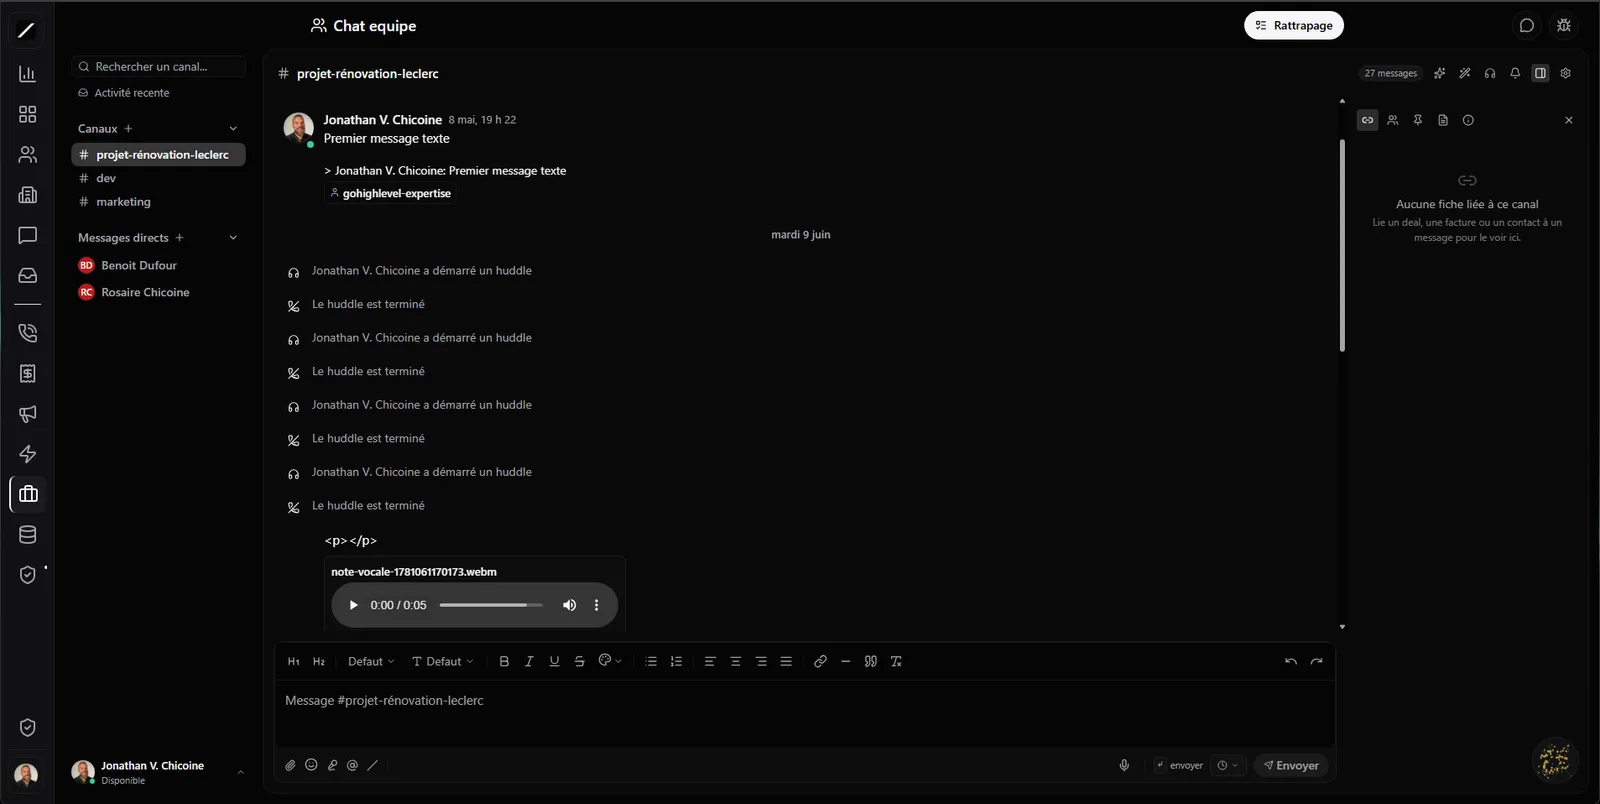
Task: Start a new direct message with plus
Action: [179, 237]
